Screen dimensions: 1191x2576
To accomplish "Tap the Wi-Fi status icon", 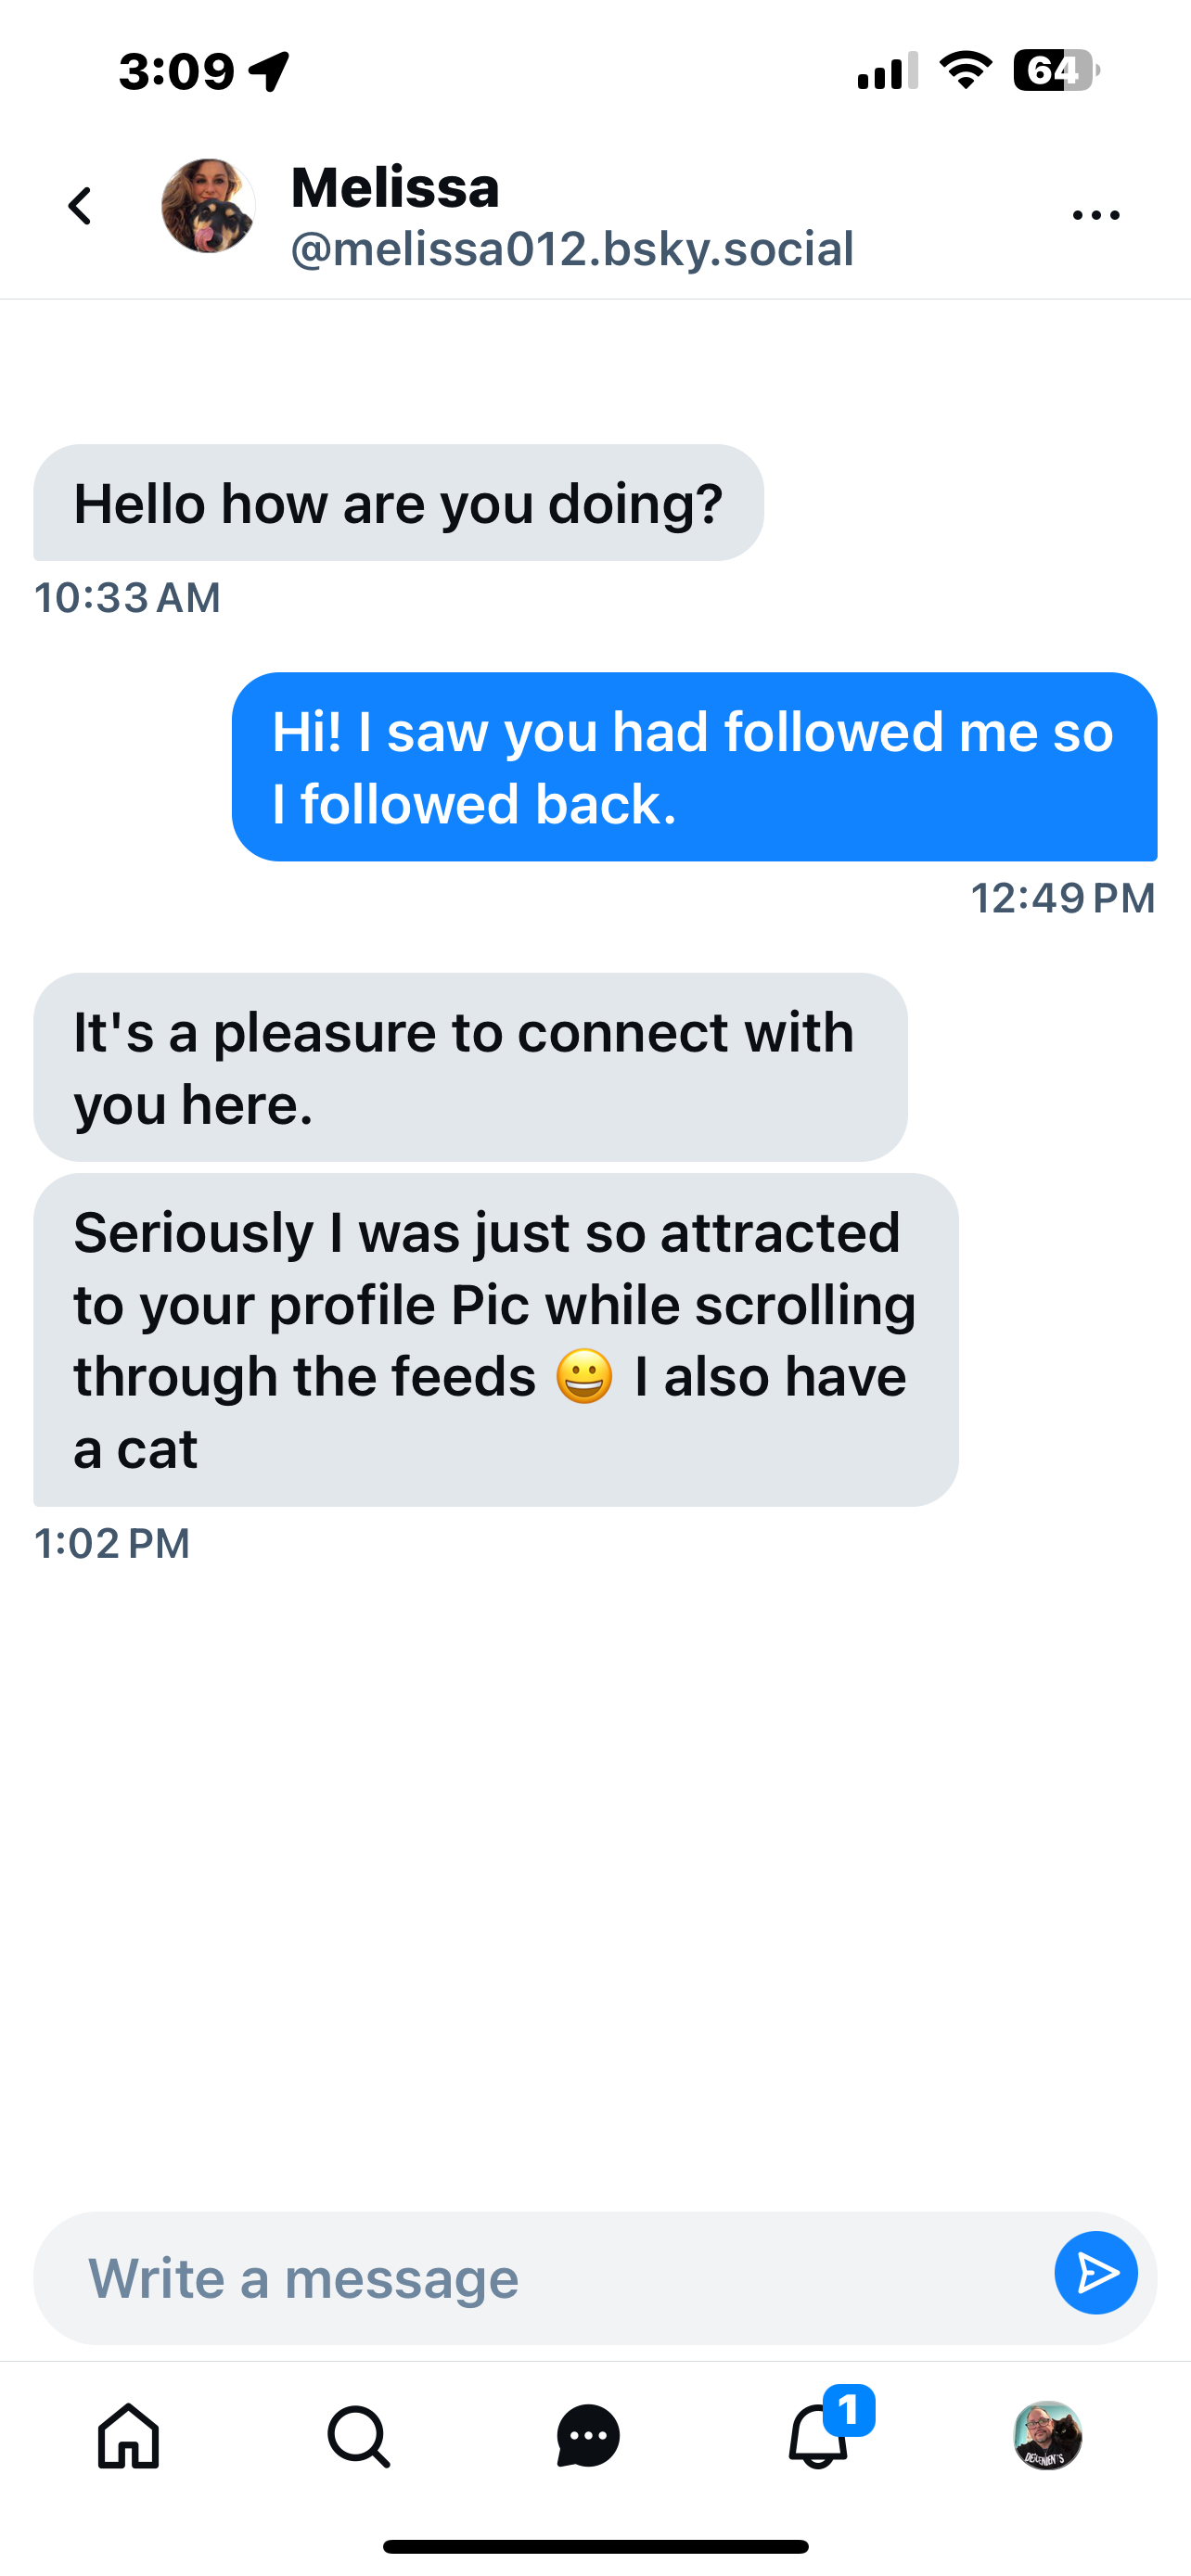I will coord(965,71).
